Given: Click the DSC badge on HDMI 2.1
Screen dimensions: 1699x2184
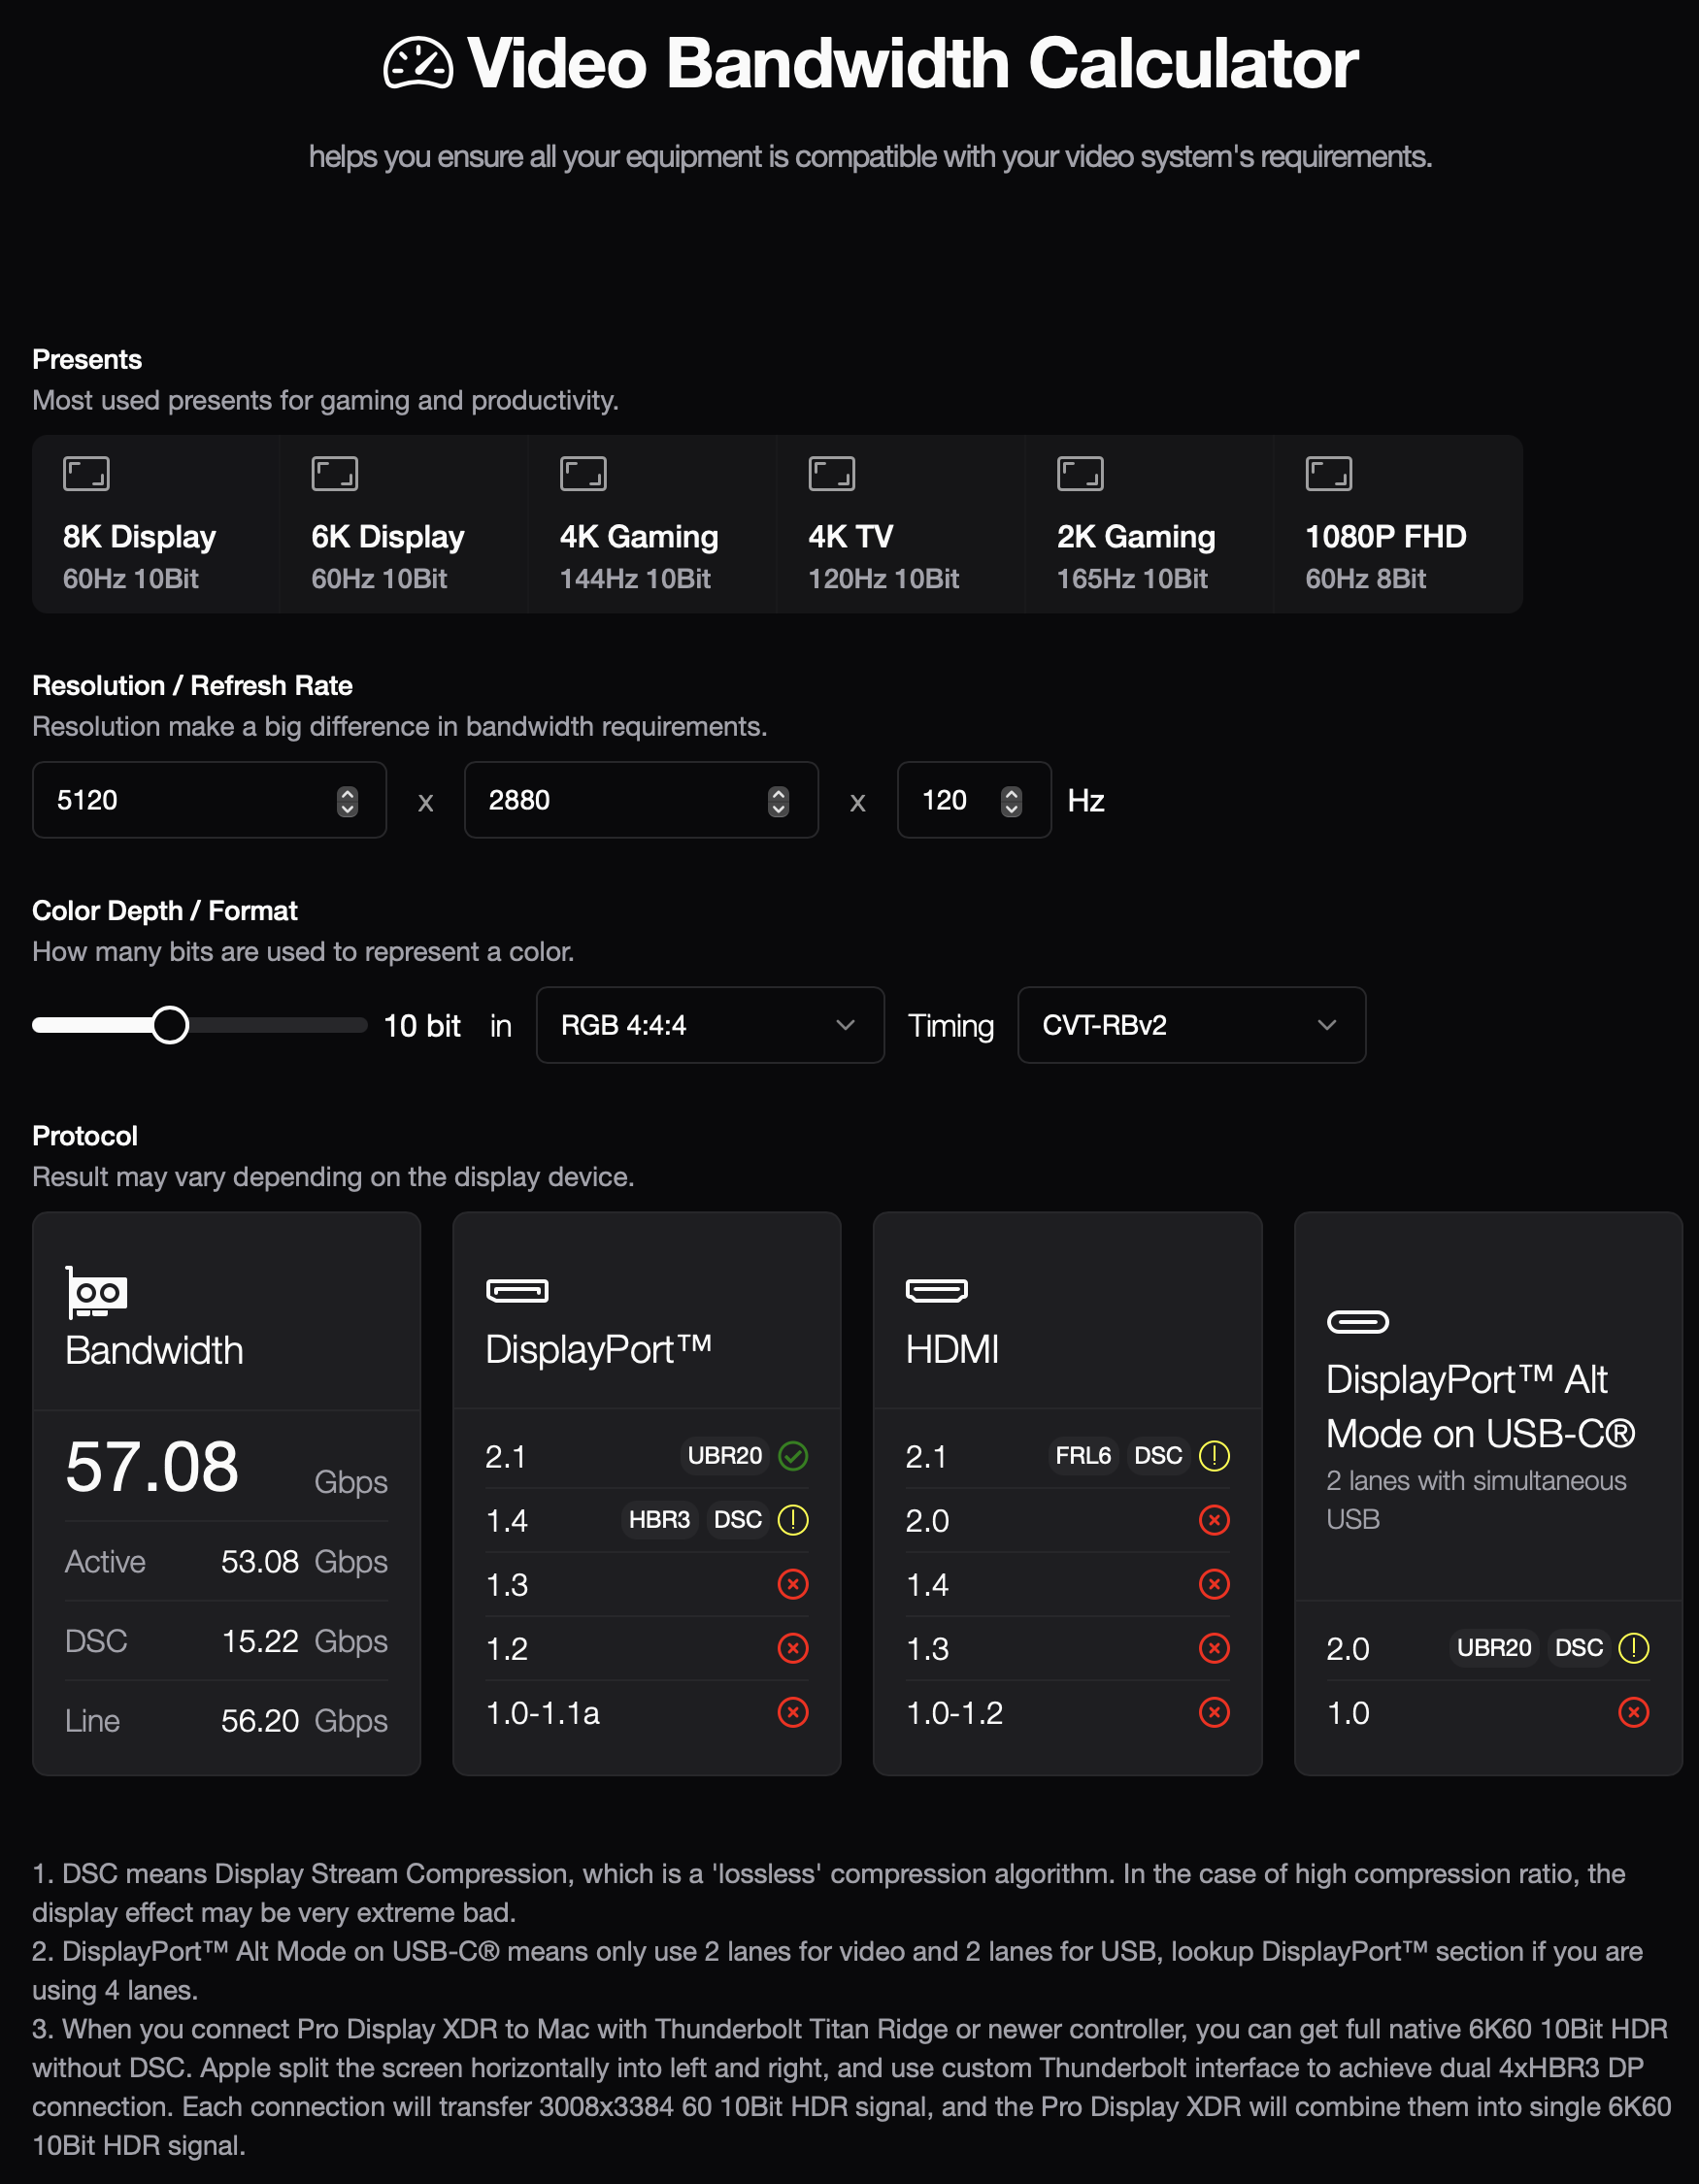Looking at the screenshot, I should pos(1159,1456).
